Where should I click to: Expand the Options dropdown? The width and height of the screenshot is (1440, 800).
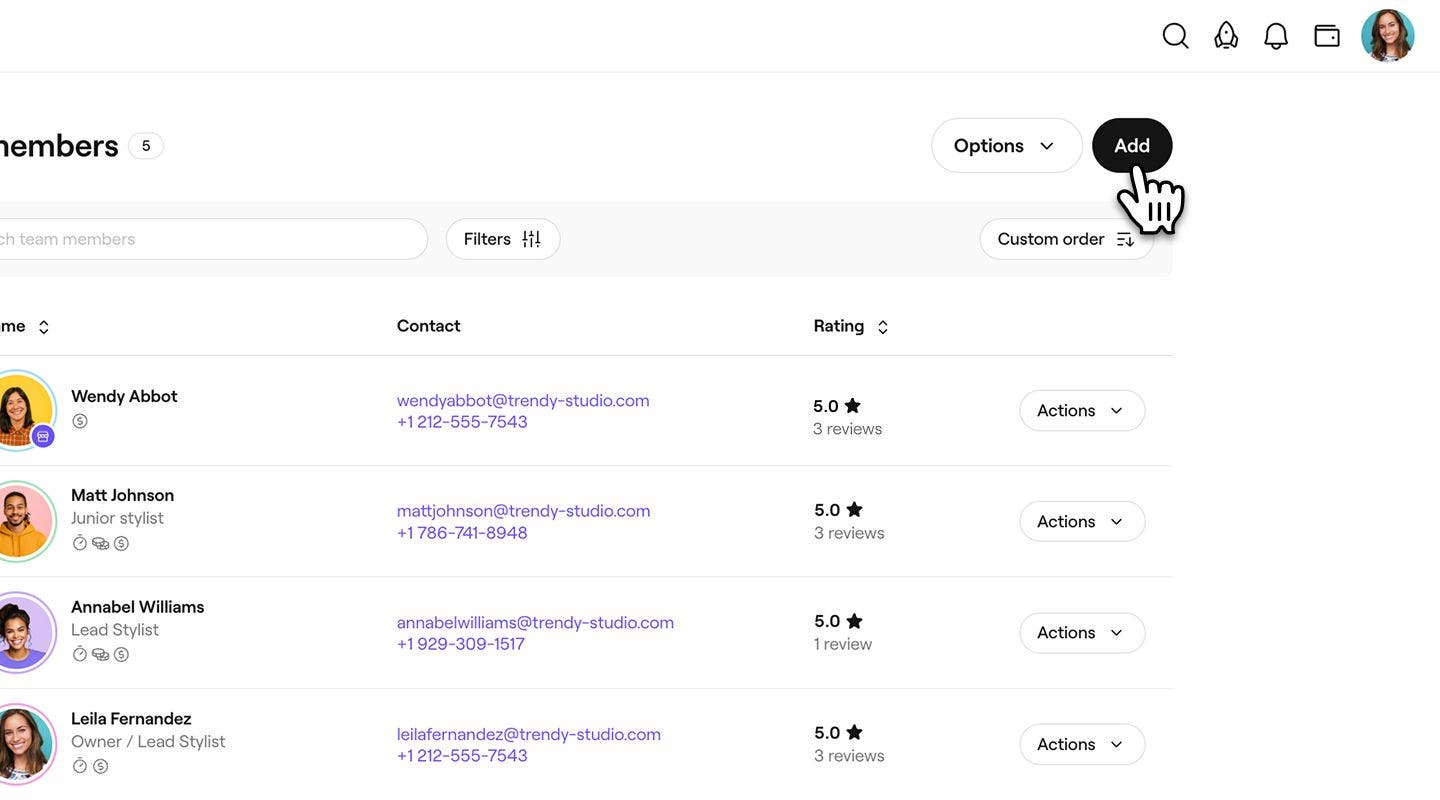click(x=1006, y=146)
